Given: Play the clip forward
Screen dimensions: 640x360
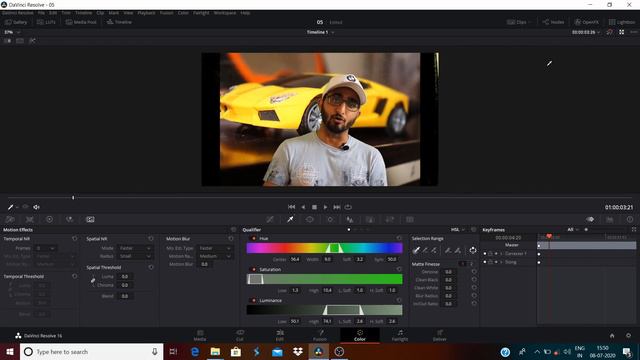Looking at the screenshot, I should point(325,207).
